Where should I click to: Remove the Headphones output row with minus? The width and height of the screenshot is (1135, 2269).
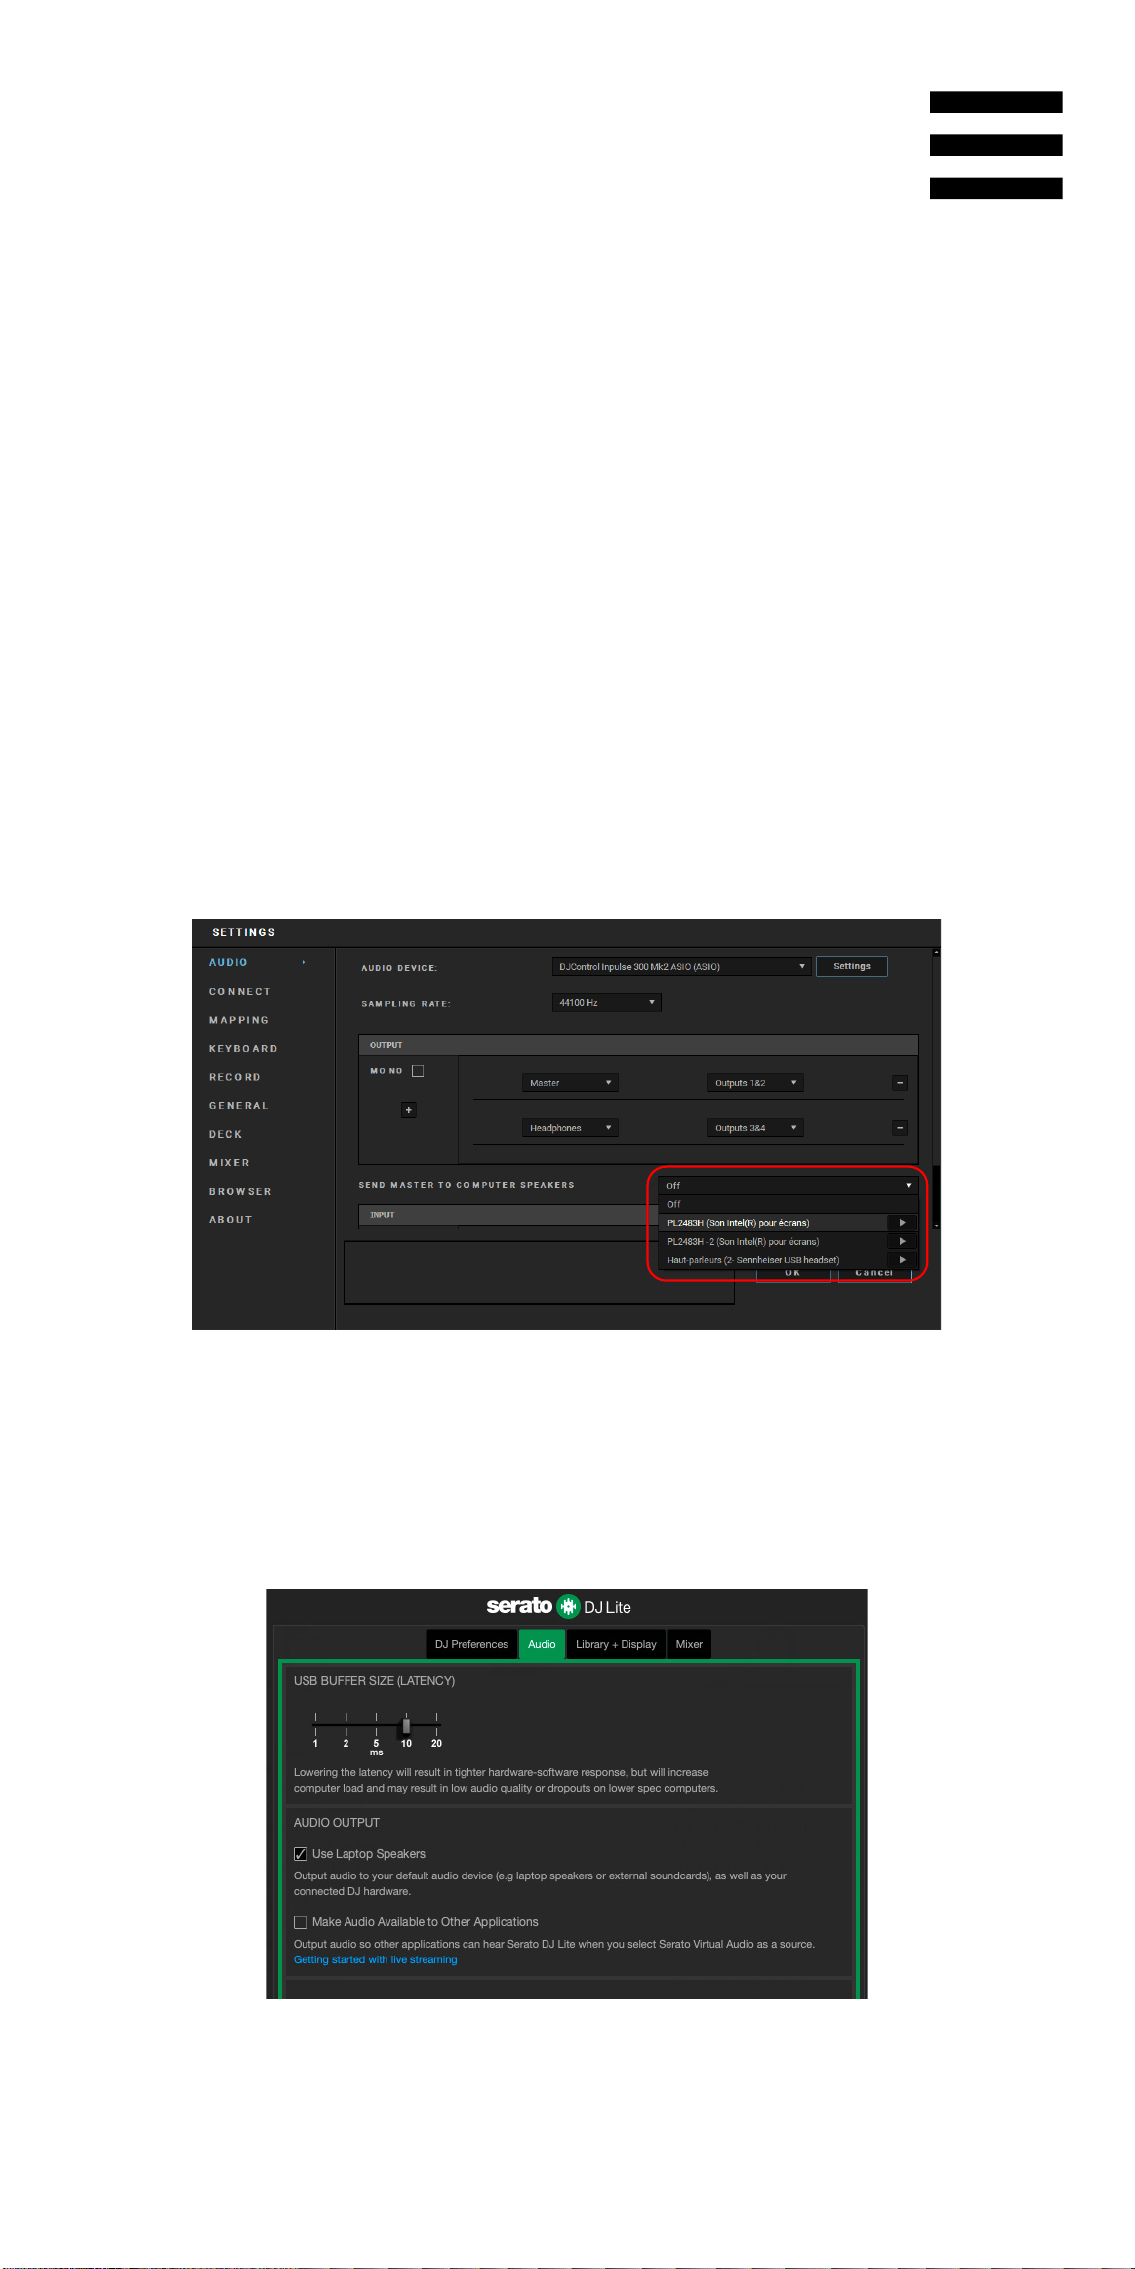(x=900, y=1128)
